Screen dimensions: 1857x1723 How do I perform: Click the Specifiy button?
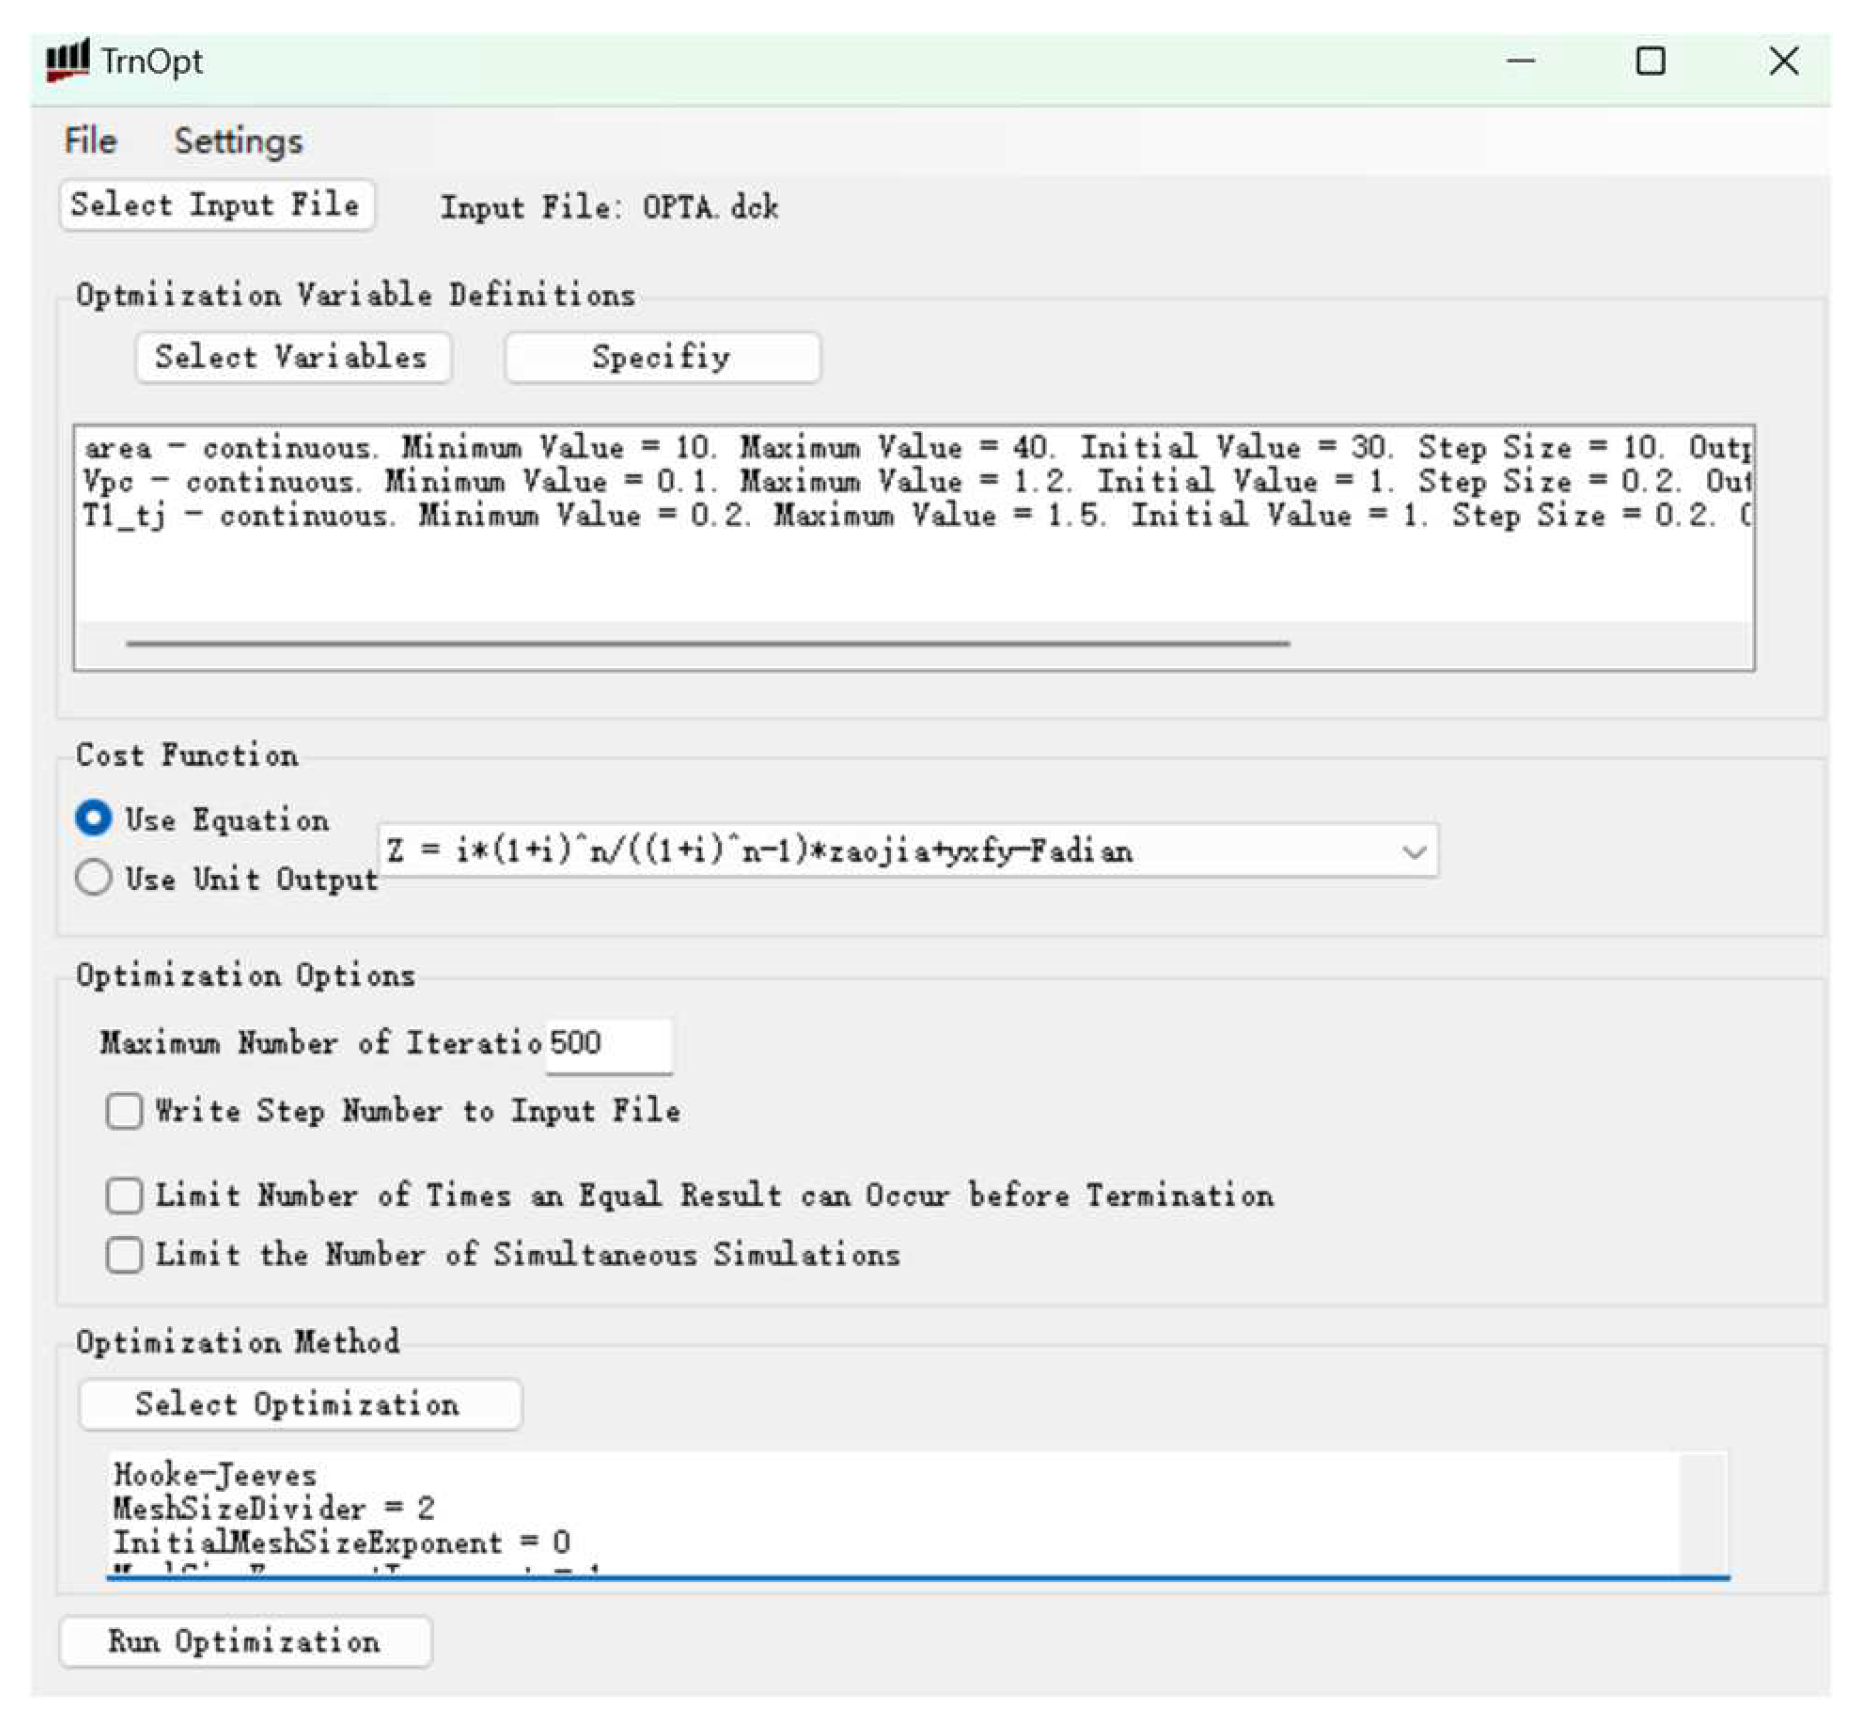(661, 357)
